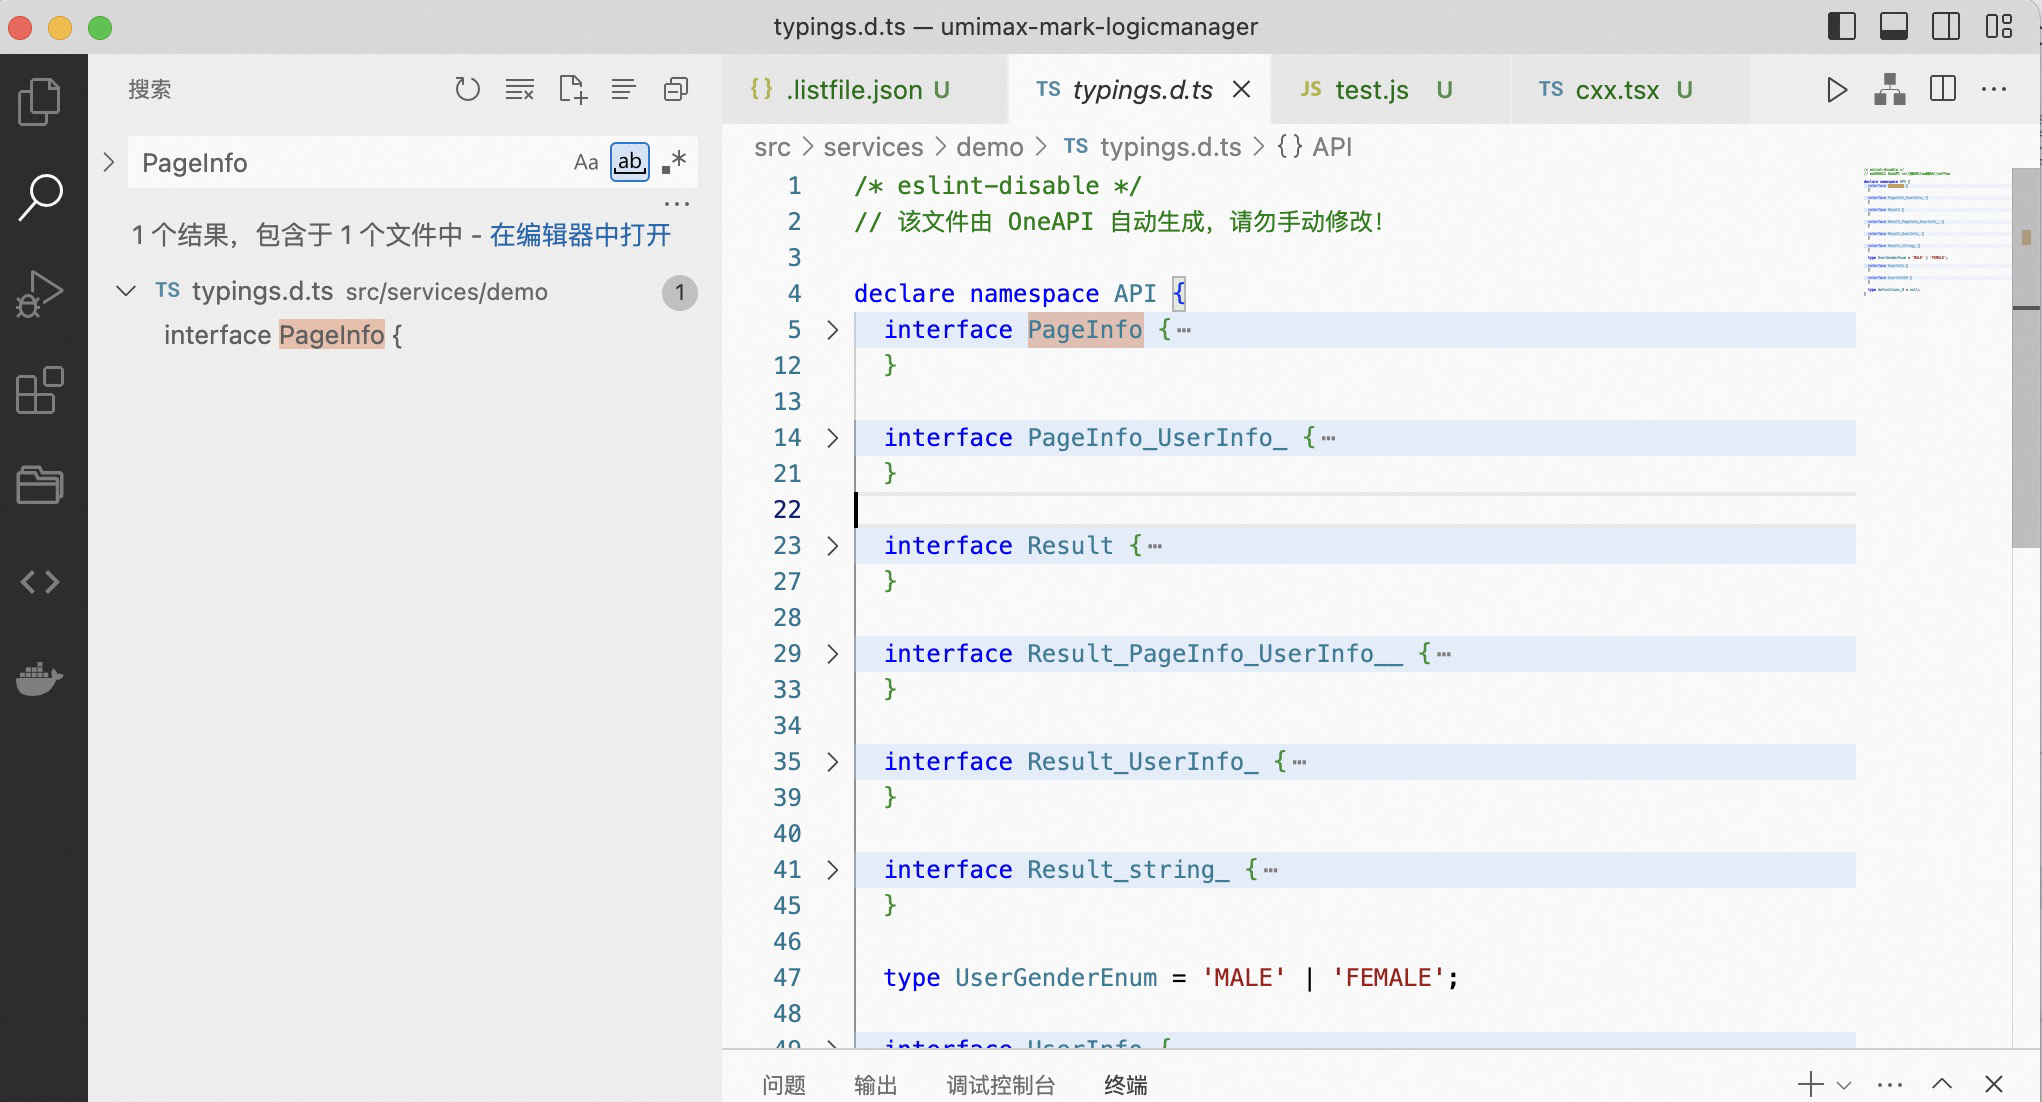
Task: Open the angle-brackets code icon in activity bar
Action: click(x=40, y=582)
